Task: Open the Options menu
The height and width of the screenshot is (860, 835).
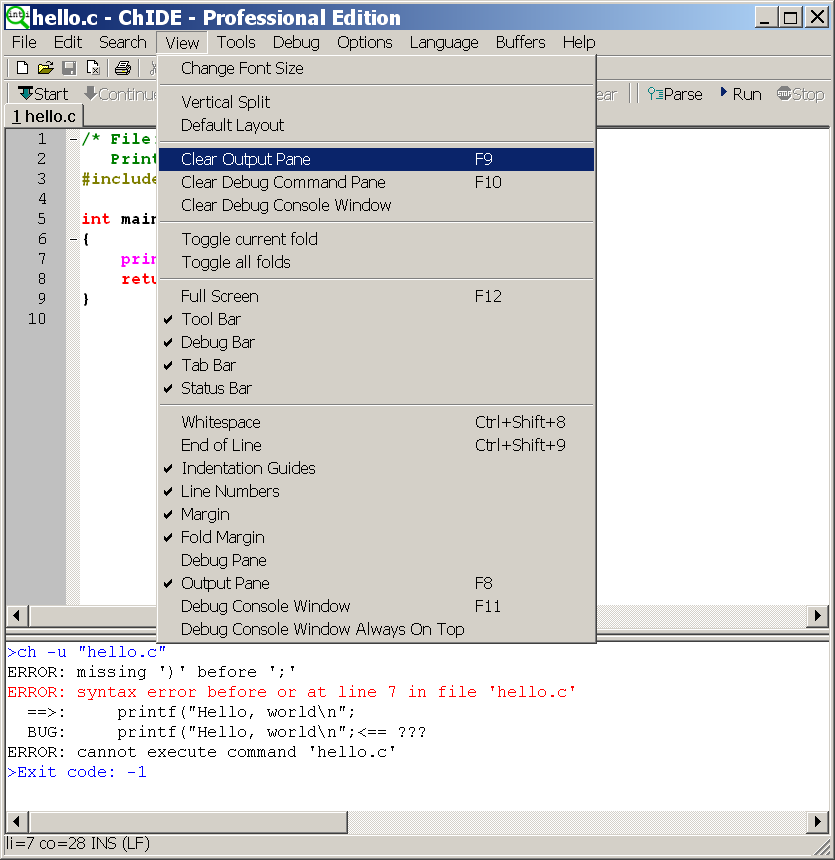Action: (365, 42)
